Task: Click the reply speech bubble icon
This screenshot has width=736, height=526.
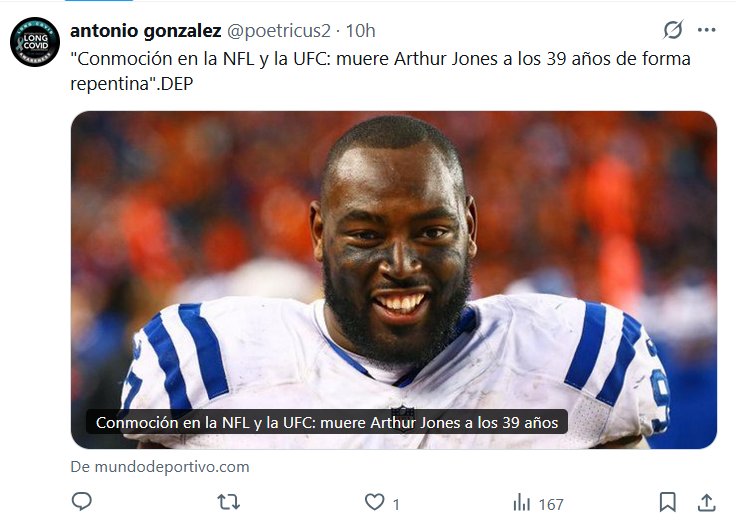Action: 82,502
